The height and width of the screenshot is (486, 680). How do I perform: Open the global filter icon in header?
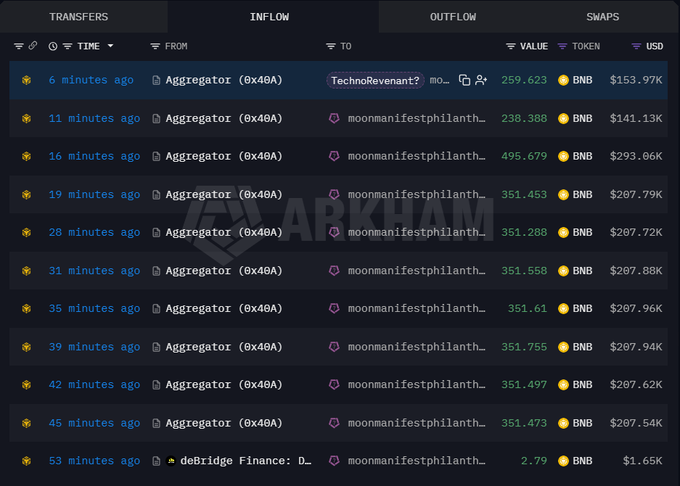tap(19, 46)
